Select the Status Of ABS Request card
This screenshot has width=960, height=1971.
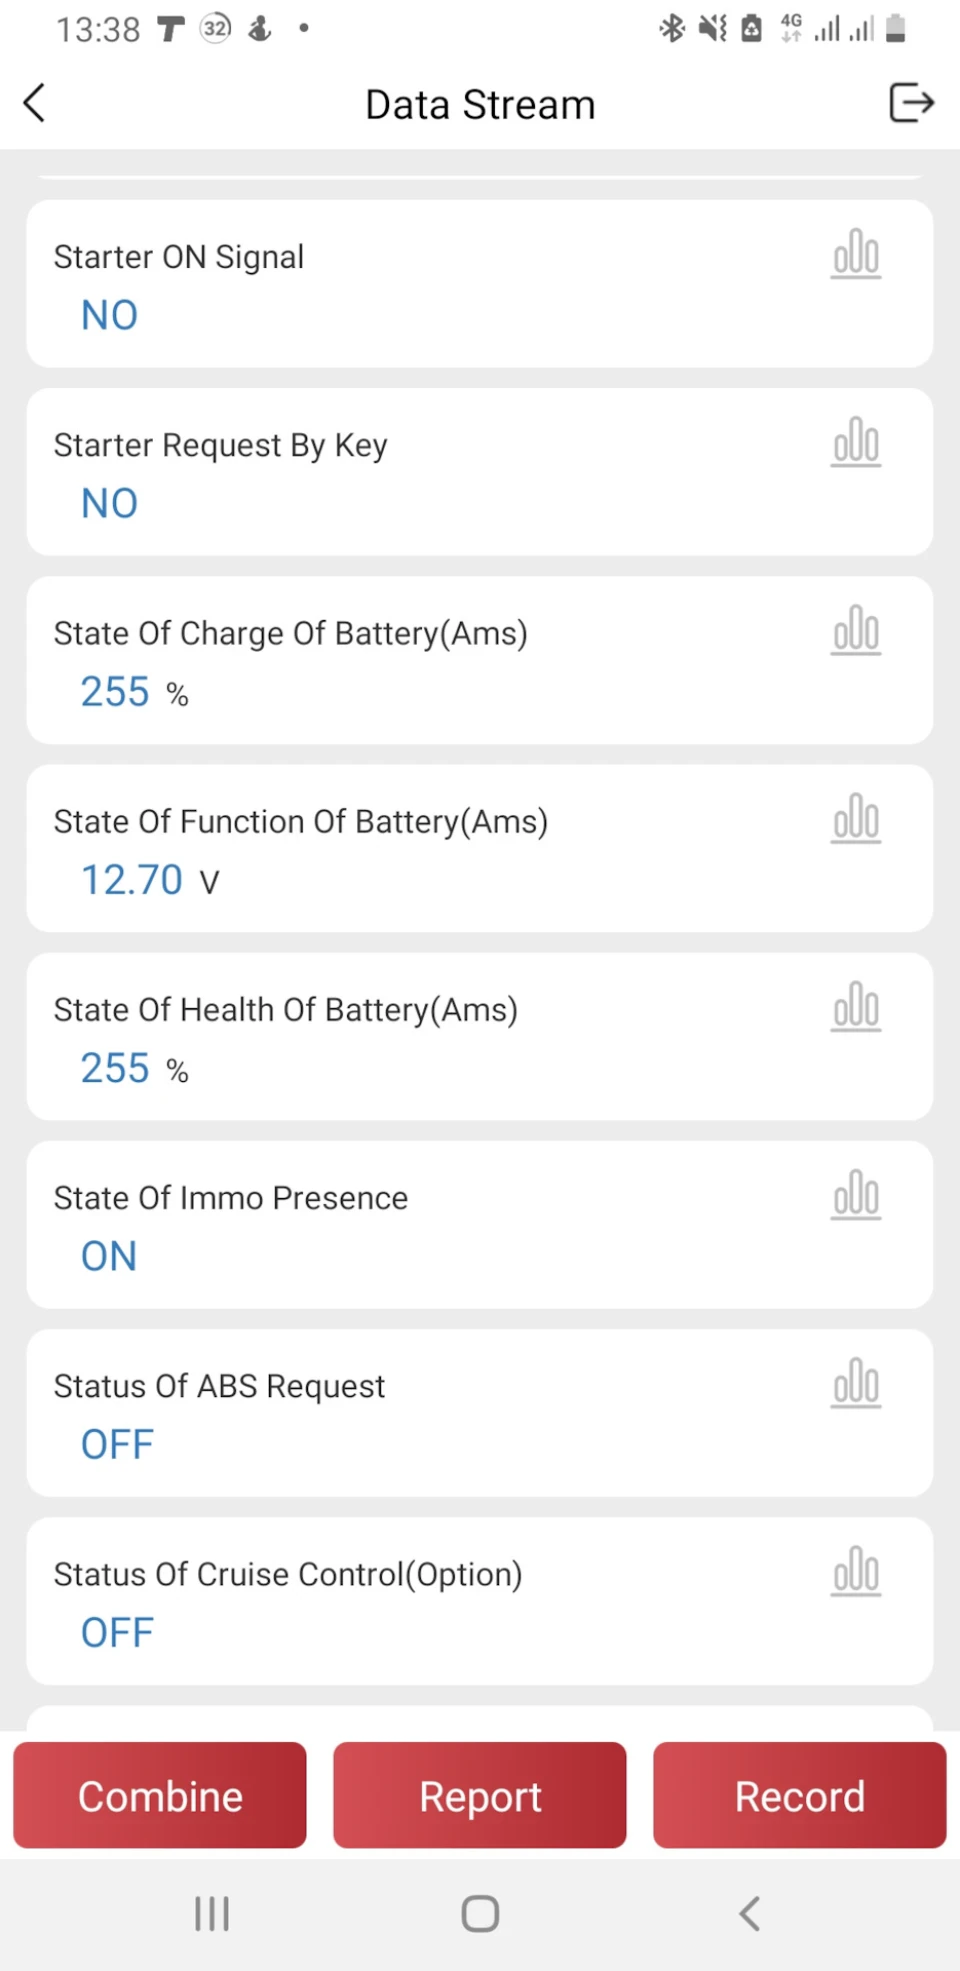480,1413
